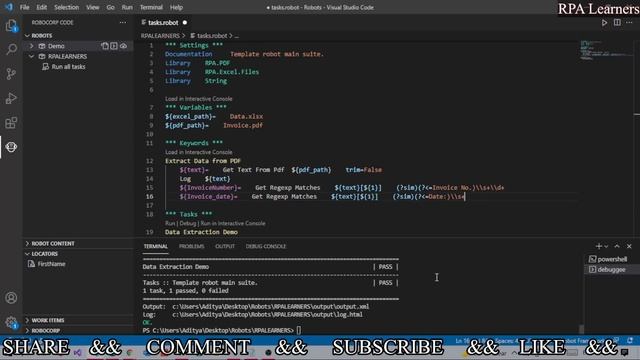Open the Go menu
This screenshot has height=360, width=640.
coord(110,7)
